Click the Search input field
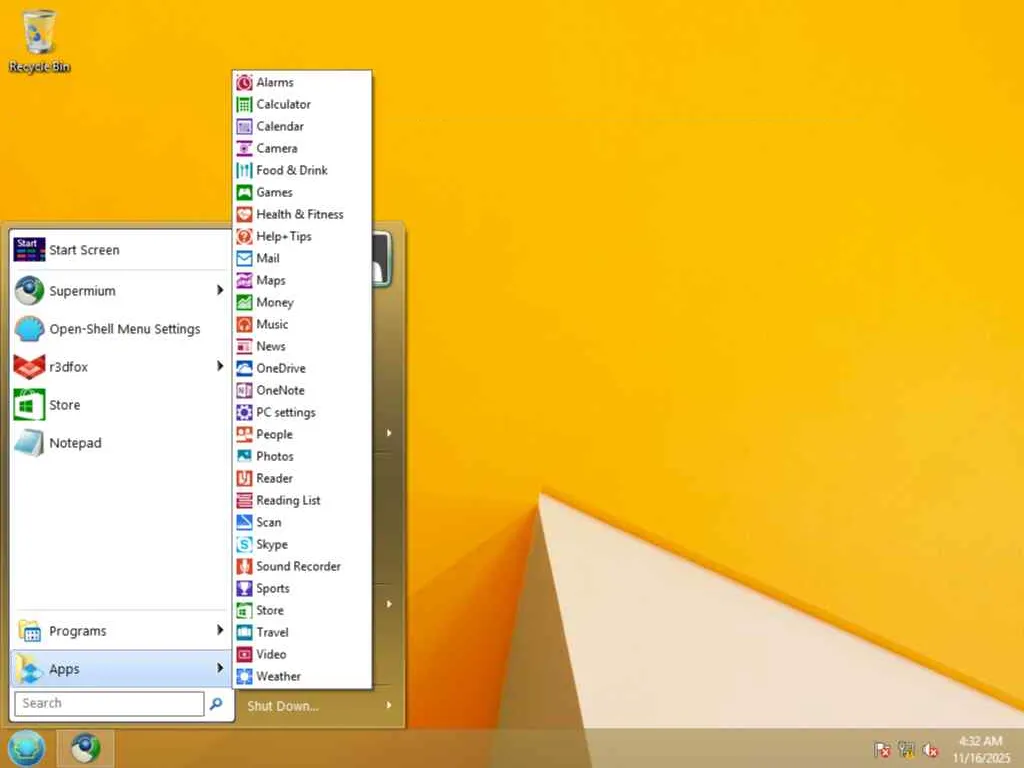 tap(109, 703)
